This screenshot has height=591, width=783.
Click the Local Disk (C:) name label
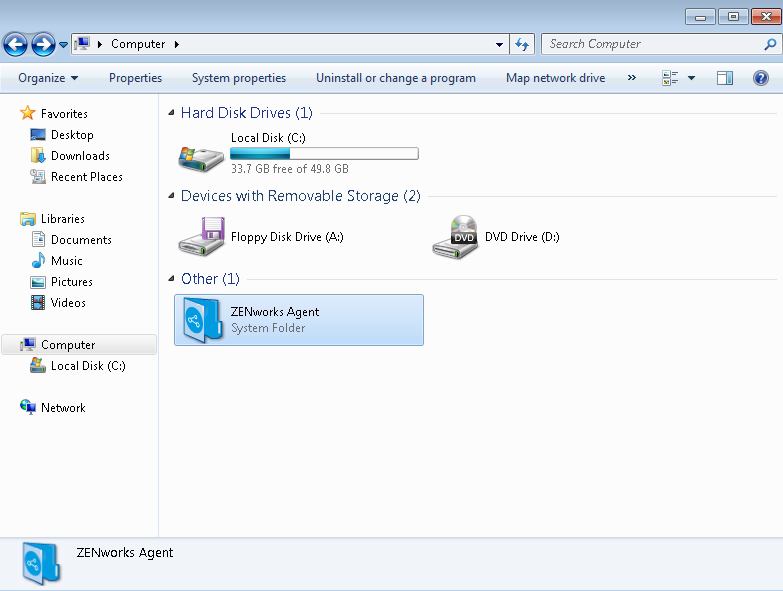(x=268, y=138)
